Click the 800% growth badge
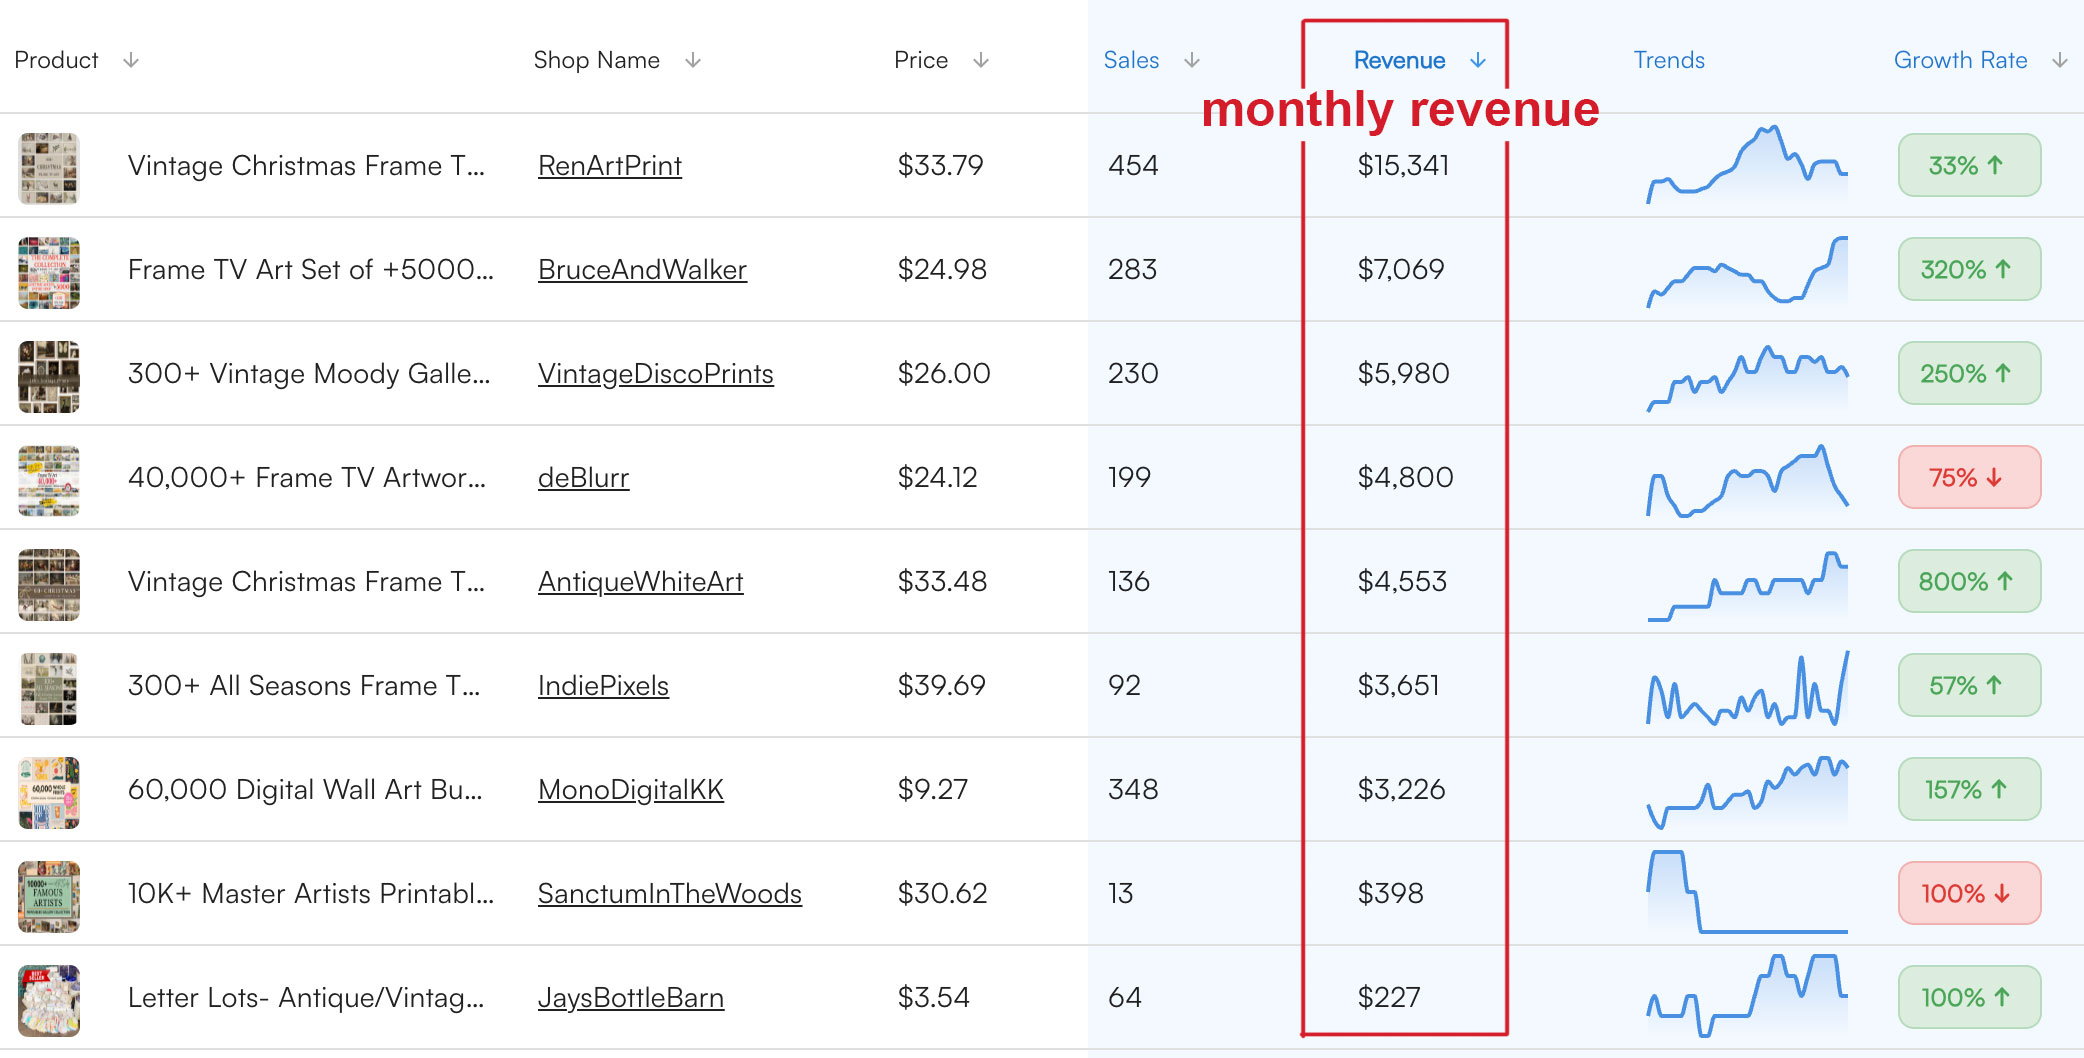 coord(1969,582)
